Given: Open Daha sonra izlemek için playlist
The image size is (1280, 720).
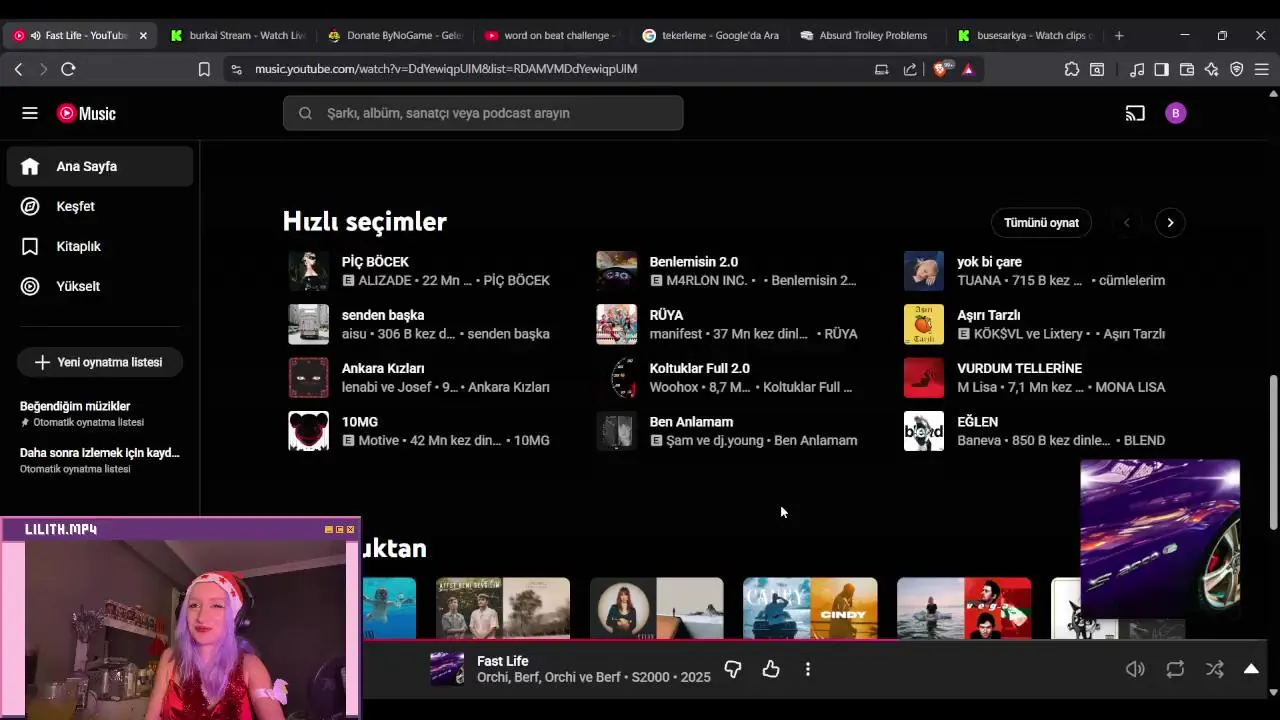Looking at the screenshot, I should tap(100, 460).
